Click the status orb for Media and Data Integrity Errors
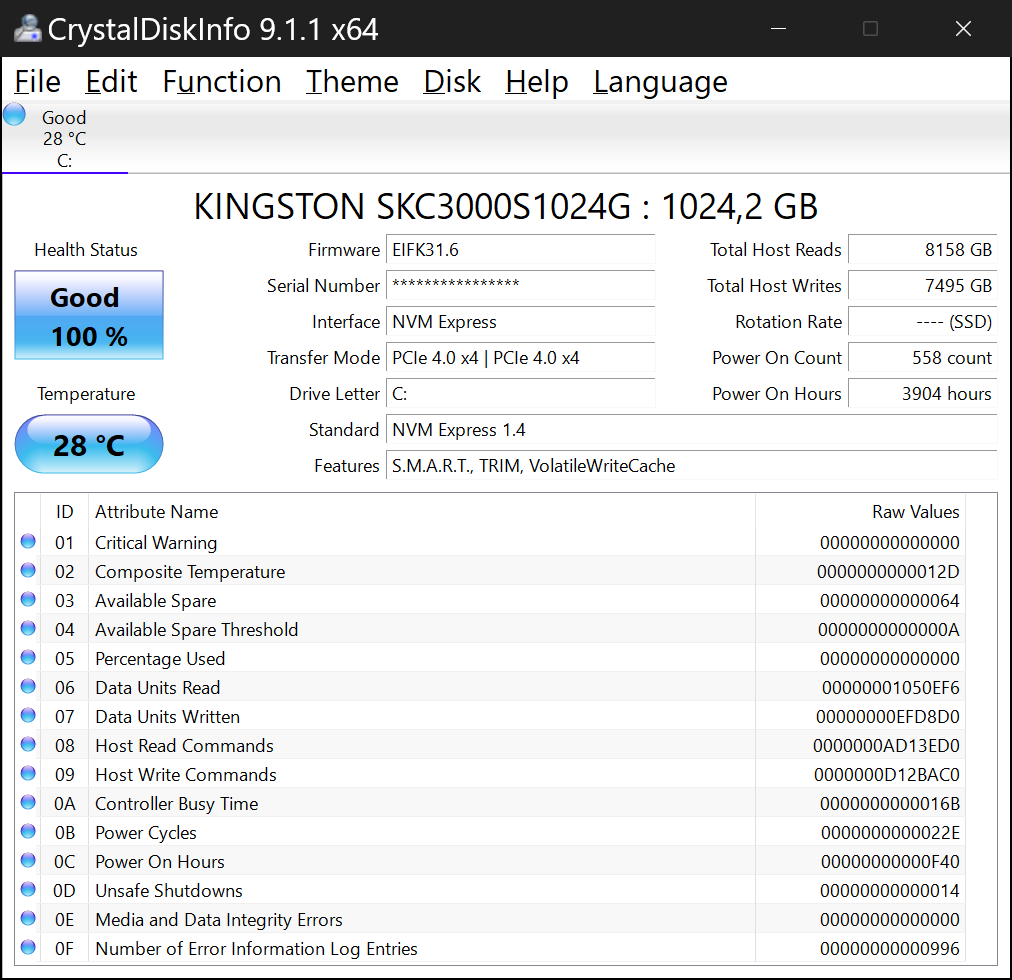The width and height of the screenshot is (1012, 980). [28, 919]
